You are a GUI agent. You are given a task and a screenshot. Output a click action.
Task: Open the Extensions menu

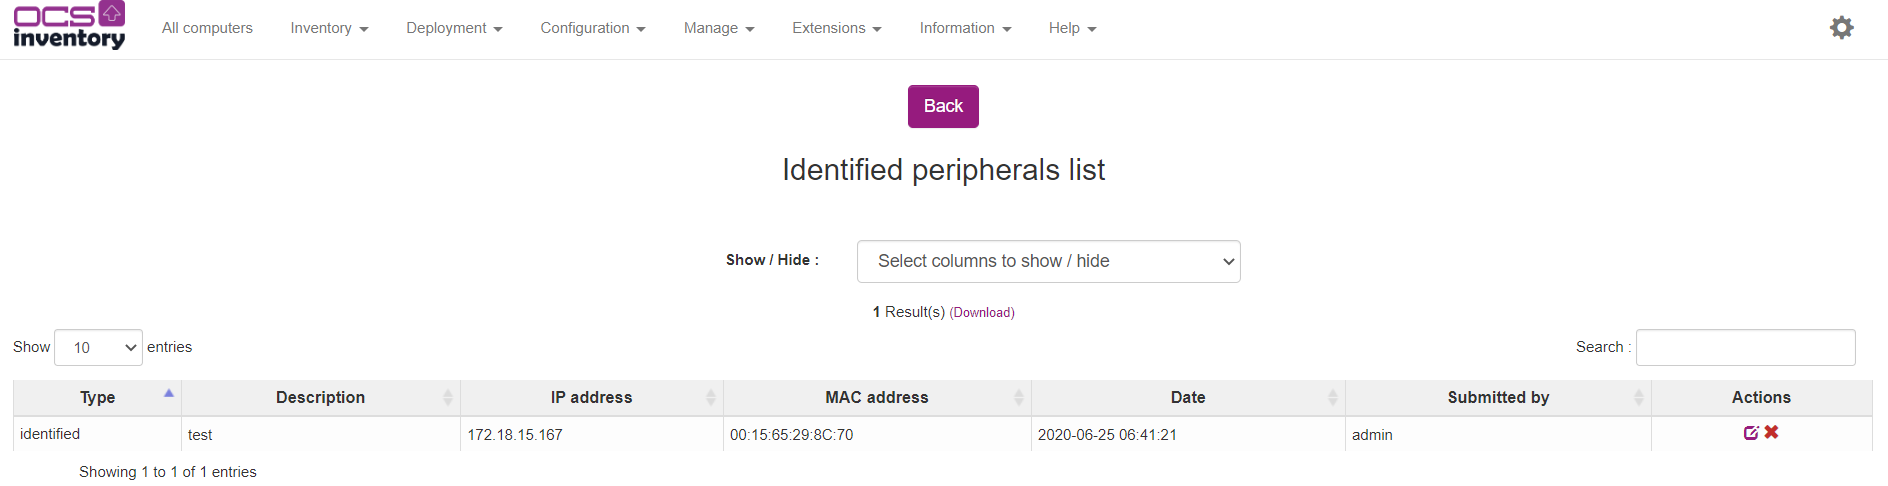[x=836, y=28]
